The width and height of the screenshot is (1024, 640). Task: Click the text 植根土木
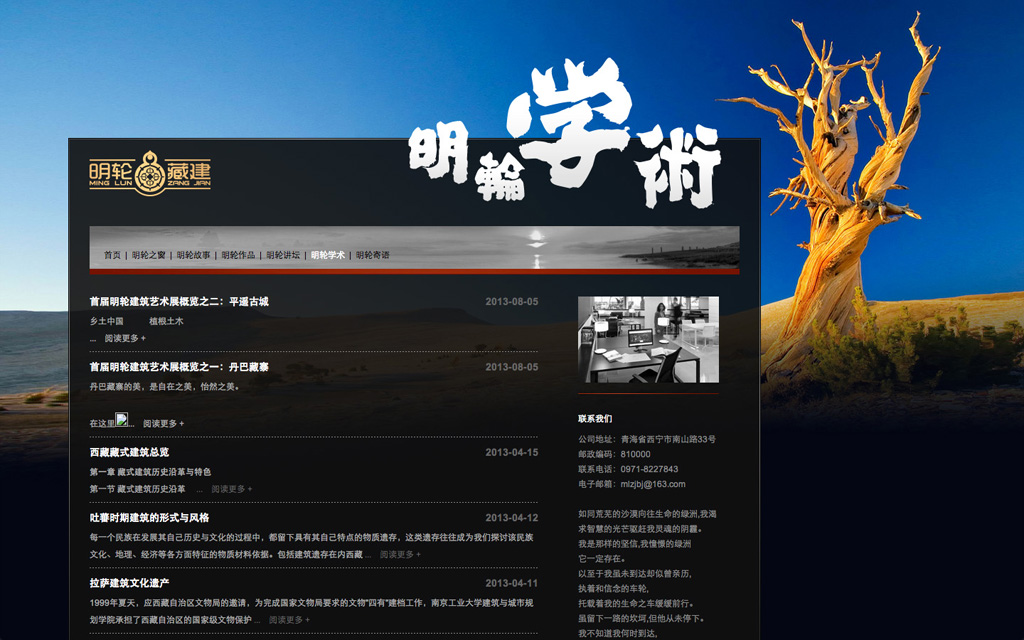(167, 321)
